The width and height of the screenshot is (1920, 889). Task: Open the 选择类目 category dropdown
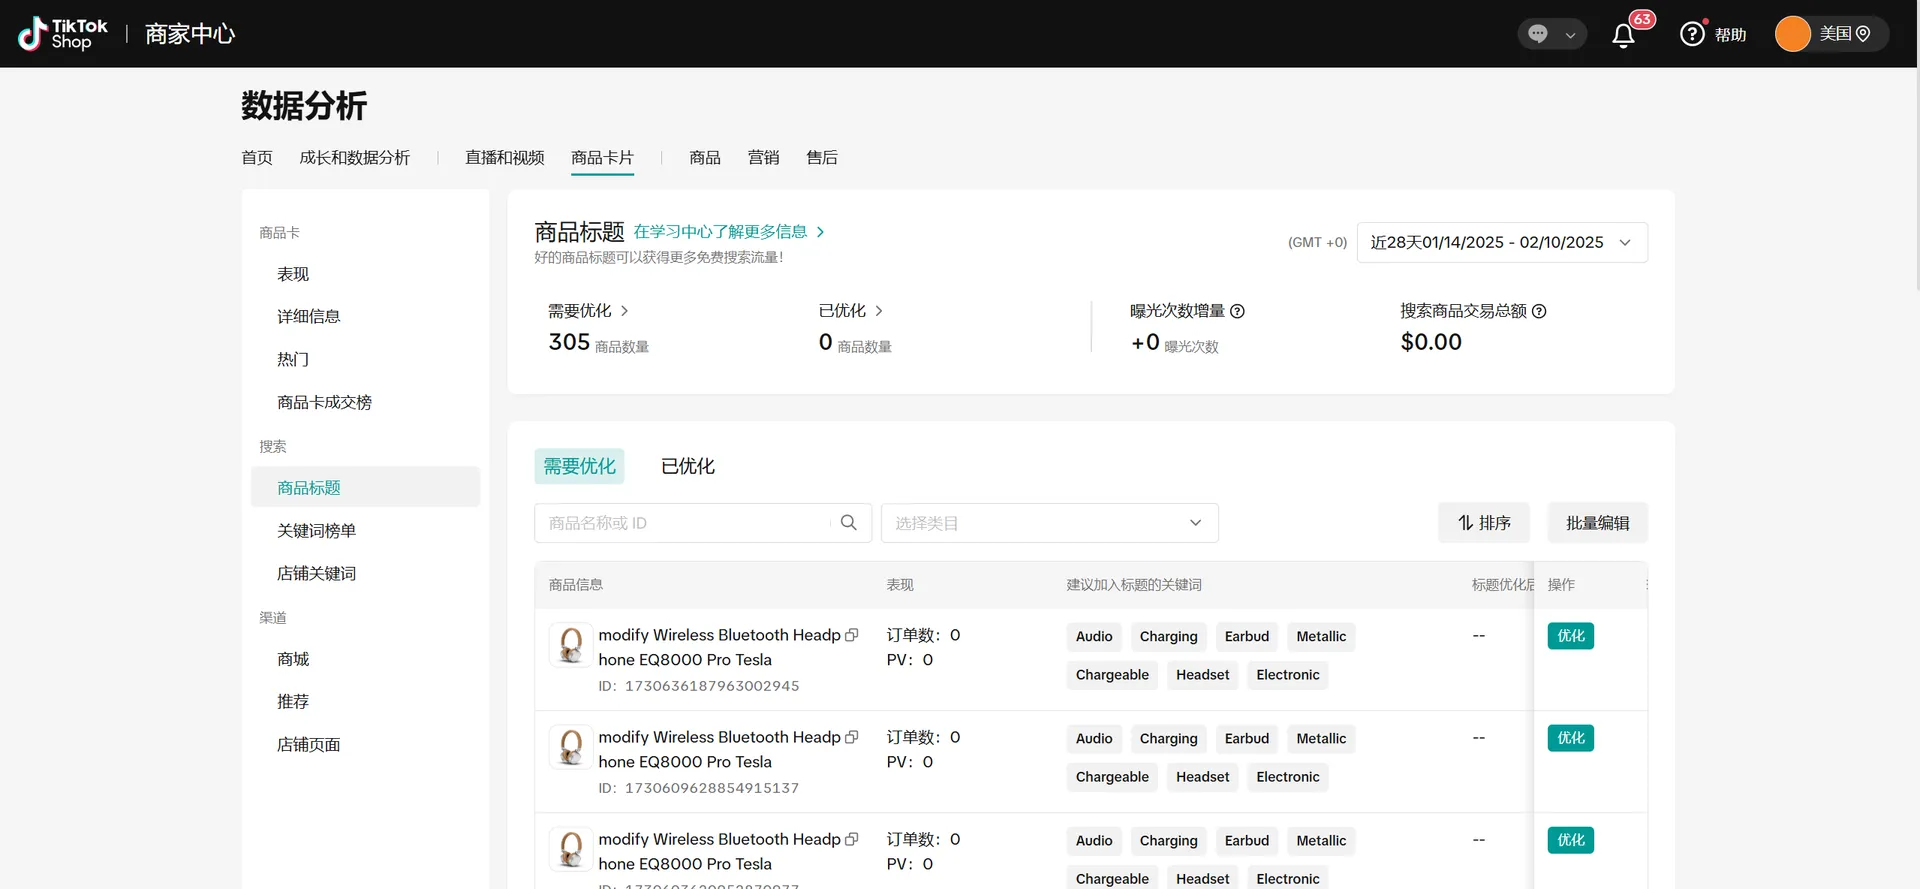pos(1049,523)
